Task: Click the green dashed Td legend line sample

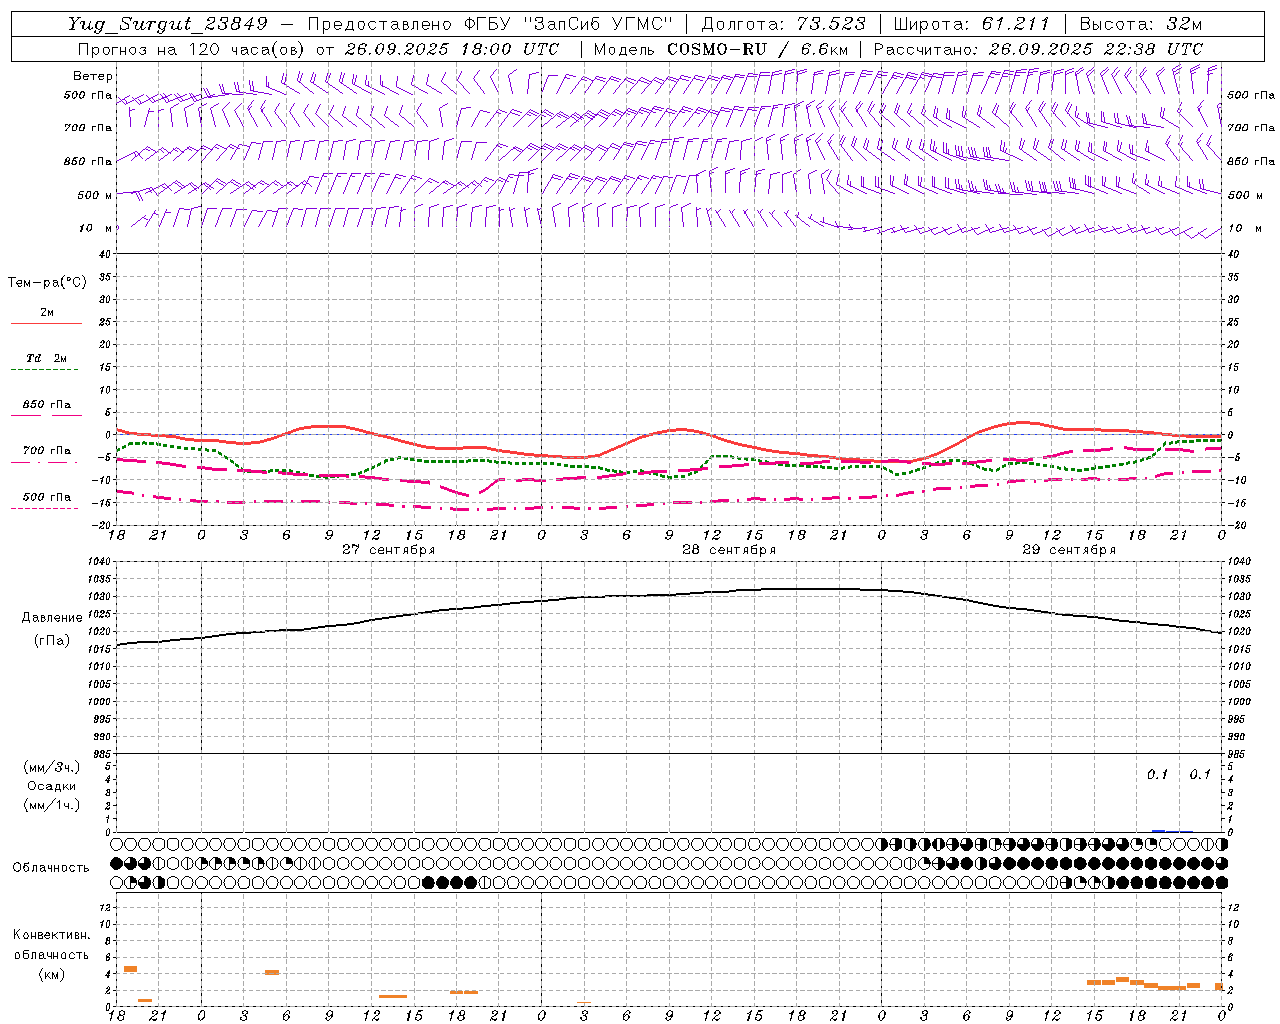Action: pos(45,369)
